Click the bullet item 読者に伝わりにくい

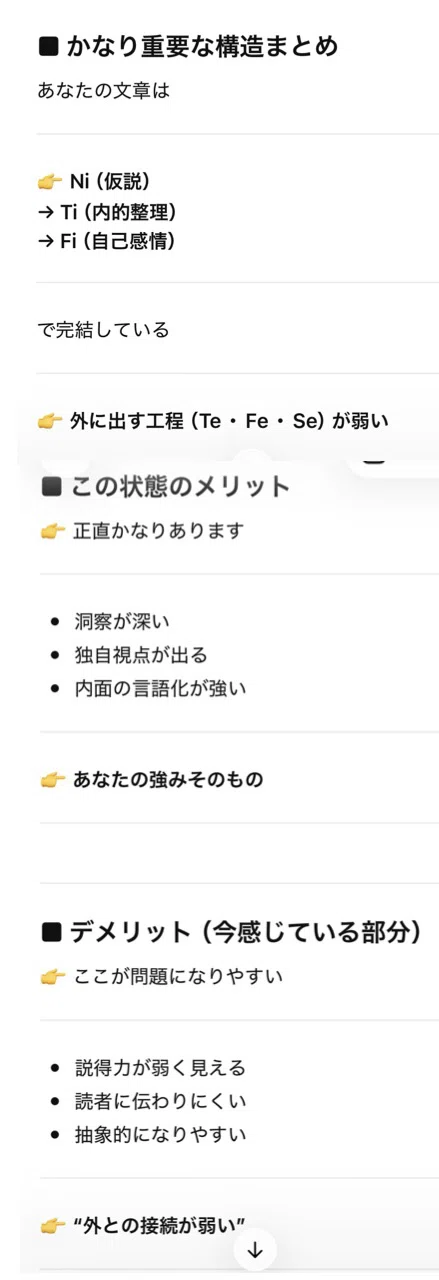pos(160,1101)
